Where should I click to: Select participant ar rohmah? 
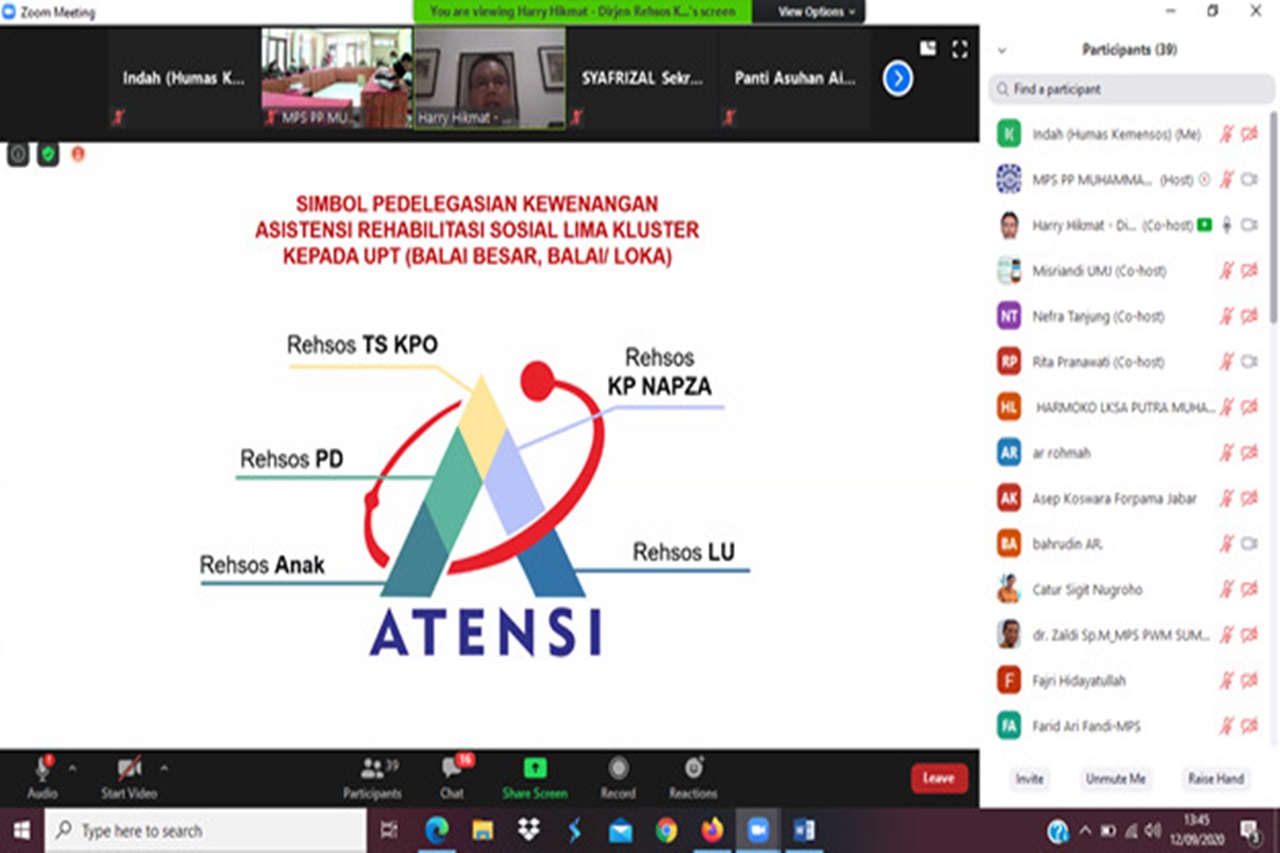coord(1128,453)
